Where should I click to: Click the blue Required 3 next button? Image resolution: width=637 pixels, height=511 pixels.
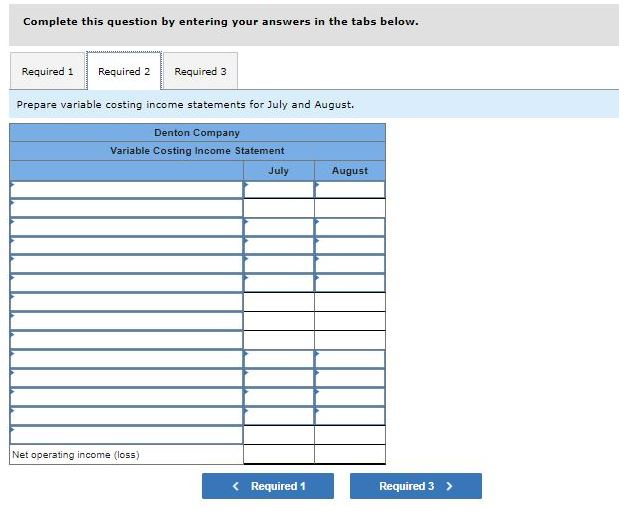click(x=416, y=486)
